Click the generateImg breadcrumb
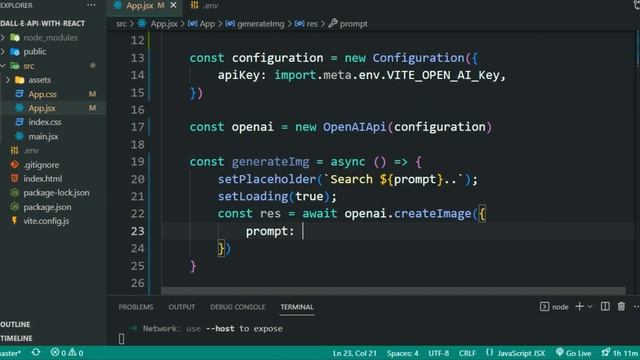The width and height of the screenshot is (640, 360). coord(260,24)
